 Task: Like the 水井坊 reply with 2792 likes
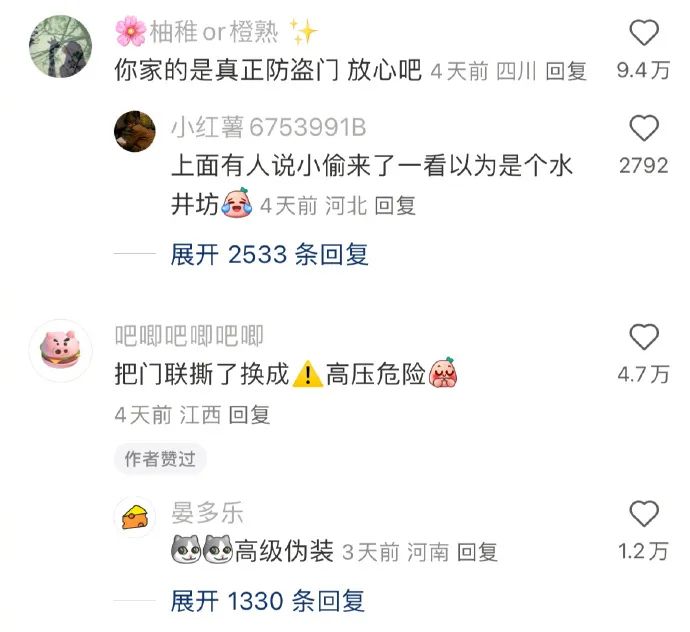tap(644, 128)
